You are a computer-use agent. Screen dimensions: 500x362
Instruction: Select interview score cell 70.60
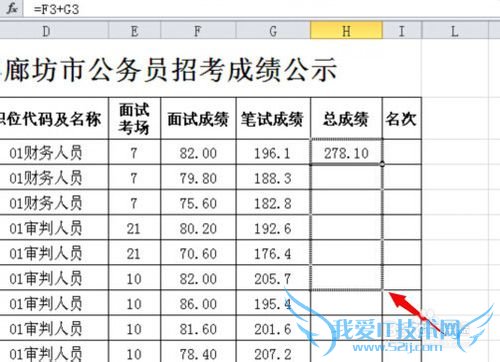[198, 253]
